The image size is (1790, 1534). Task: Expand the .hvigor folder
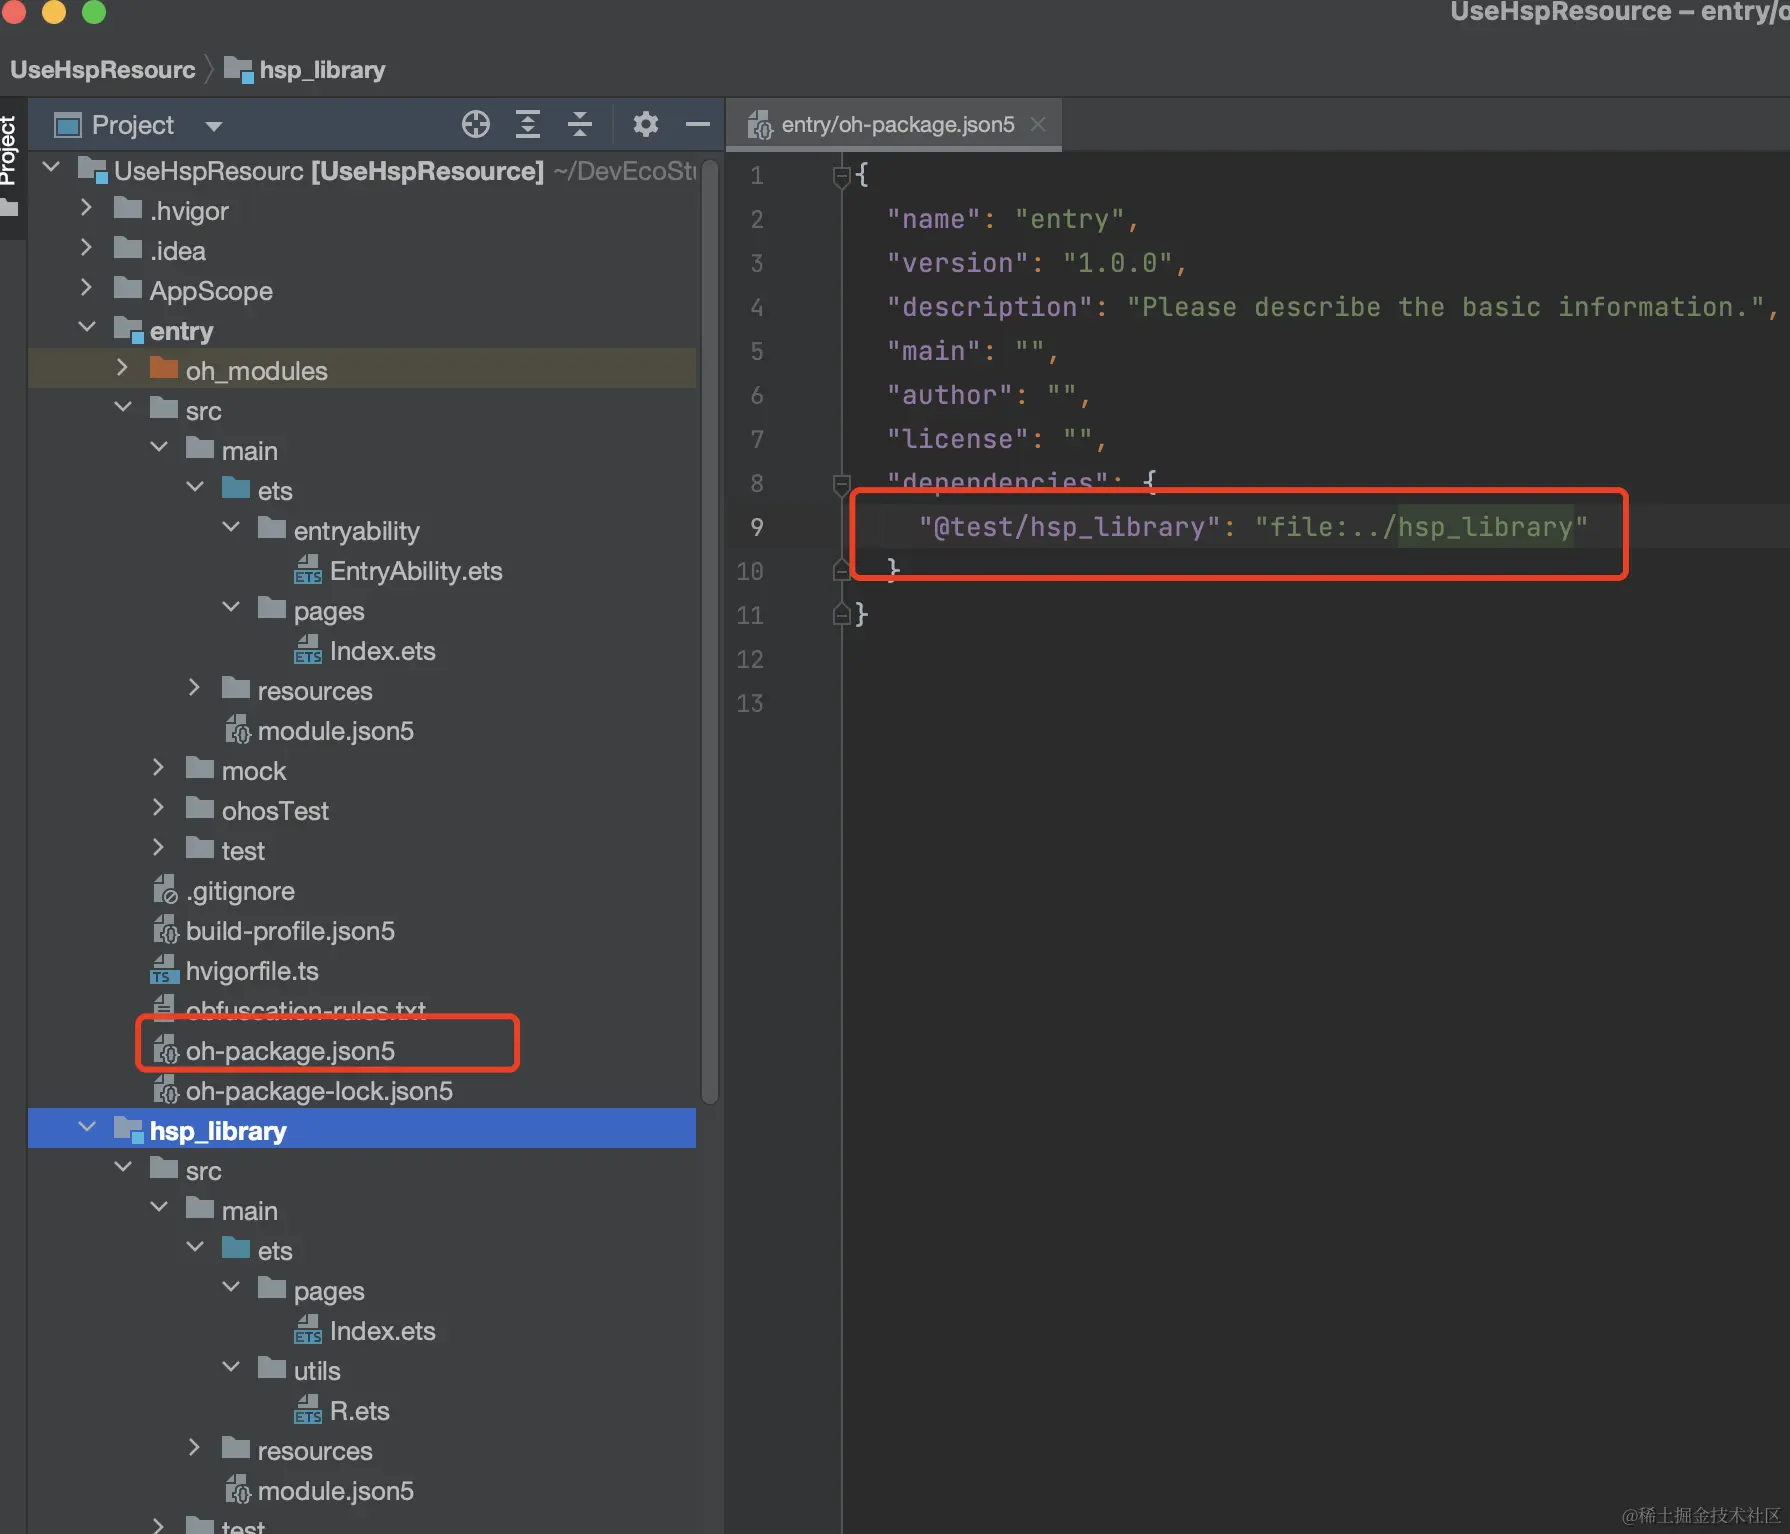tap(87, 208)
